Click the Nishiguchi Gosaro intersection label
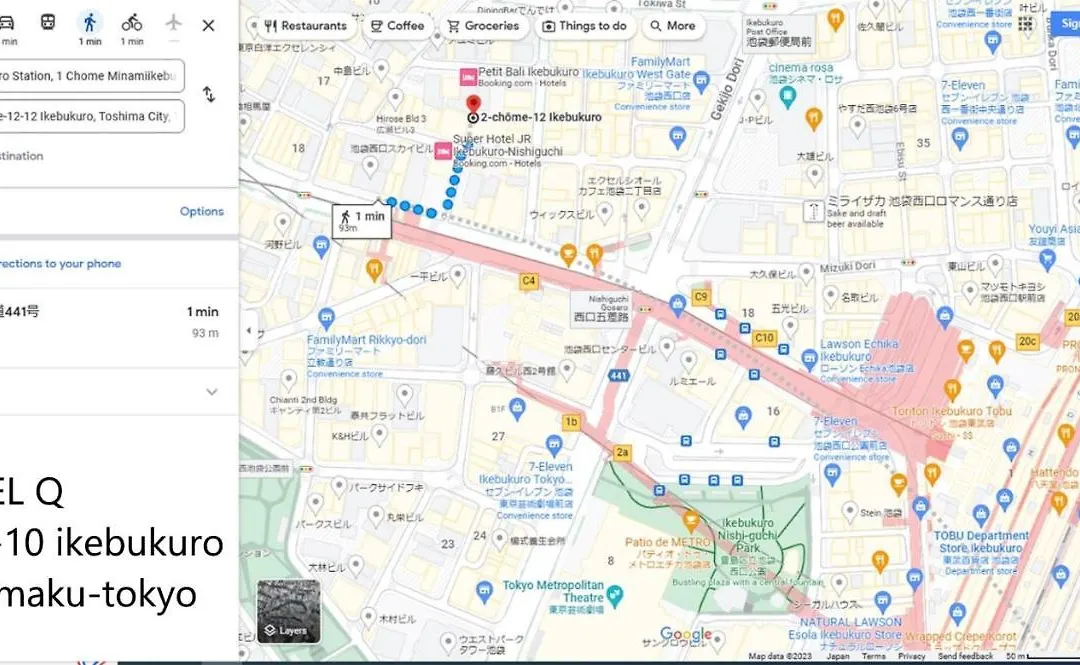 tap(601, 308)
